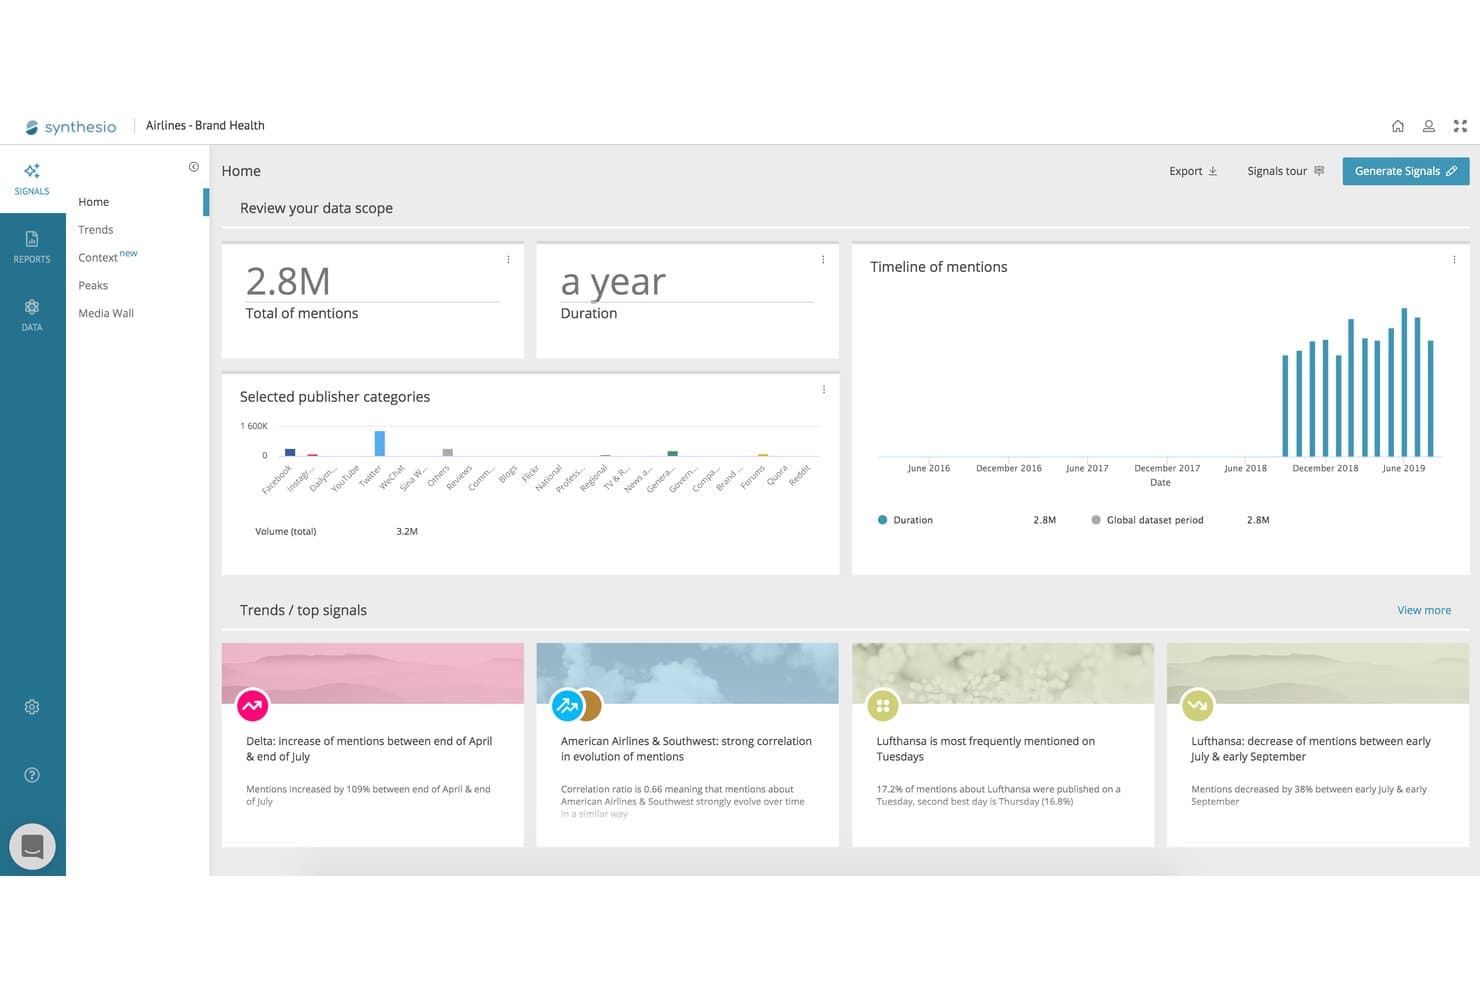The height and width of the screenshot is (987, 1480).
Task: Collapse the side navigation panel
Action: tap(194, 167)
